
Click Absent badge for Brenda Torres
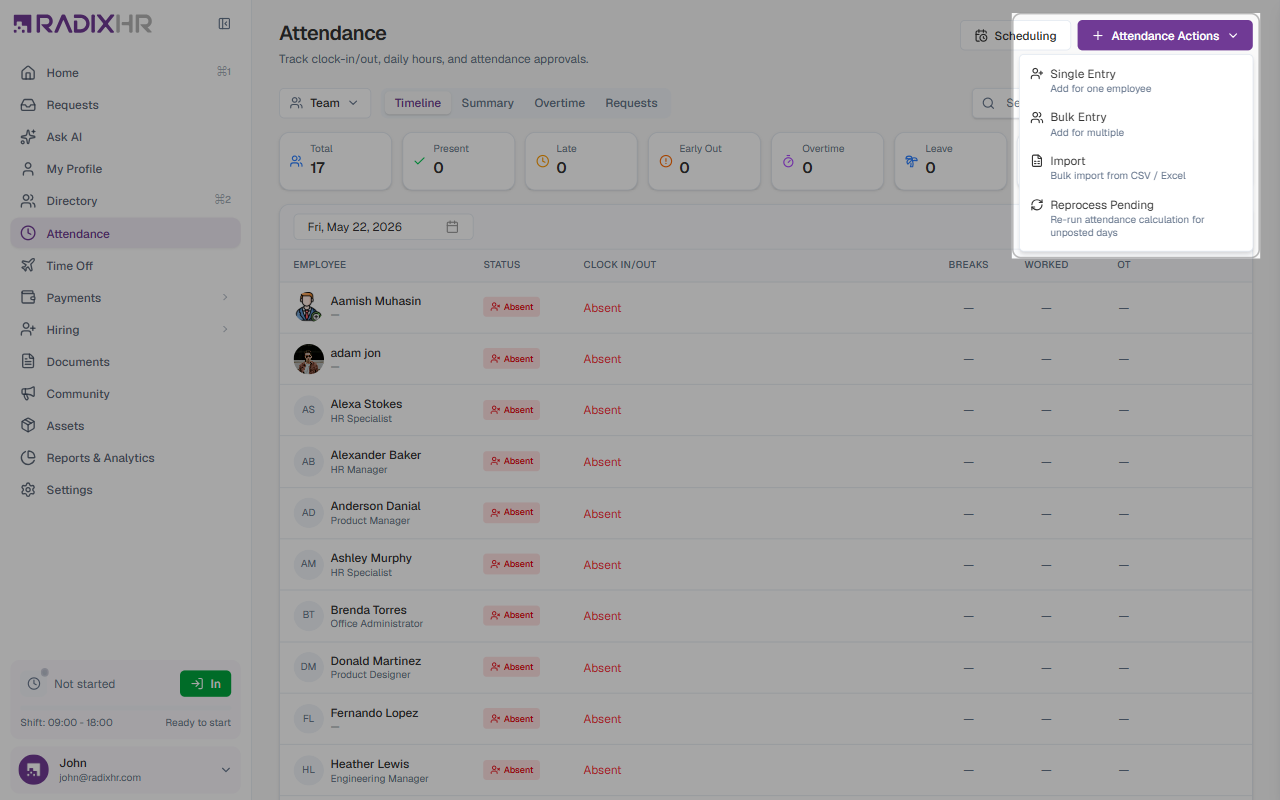coord(511,615)
